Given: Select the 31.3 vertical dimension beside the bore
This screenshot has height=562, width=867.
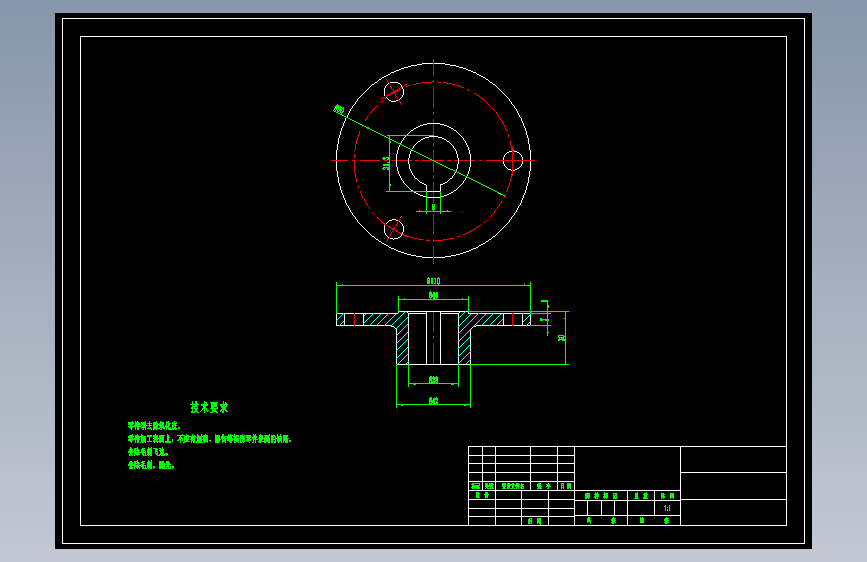Looking at the screenshot, I should point(386,163).
